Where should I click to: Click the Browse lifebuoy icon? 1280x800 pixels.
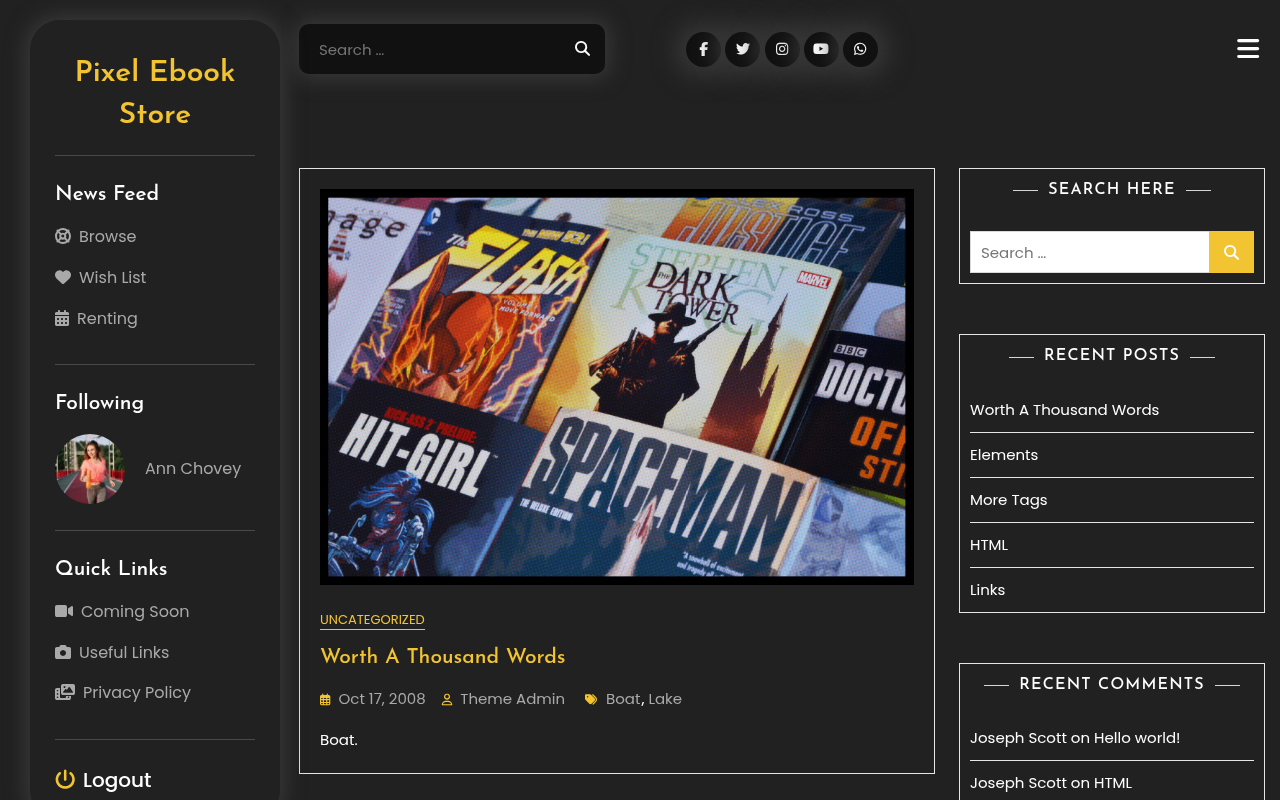(63, 236)
